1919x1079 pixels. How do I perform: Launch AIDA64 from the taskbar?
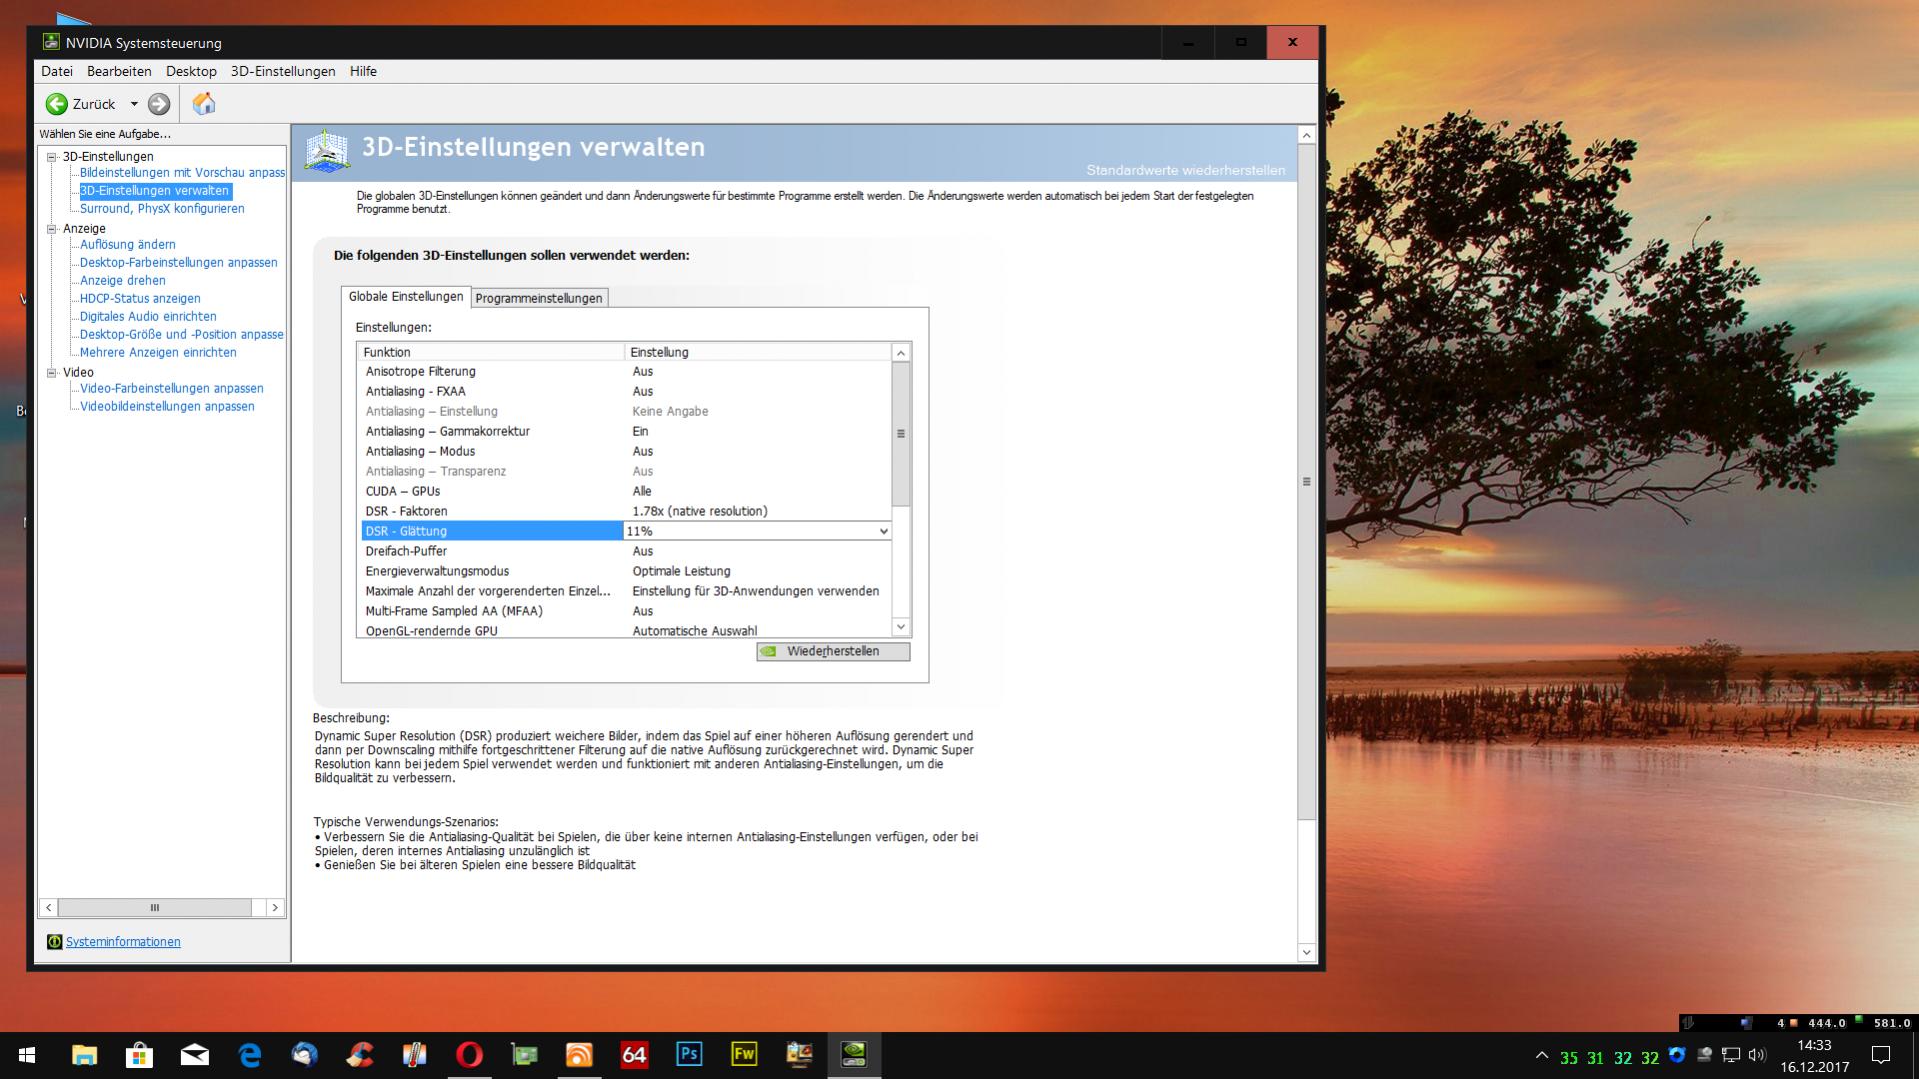coord(634,1055)
